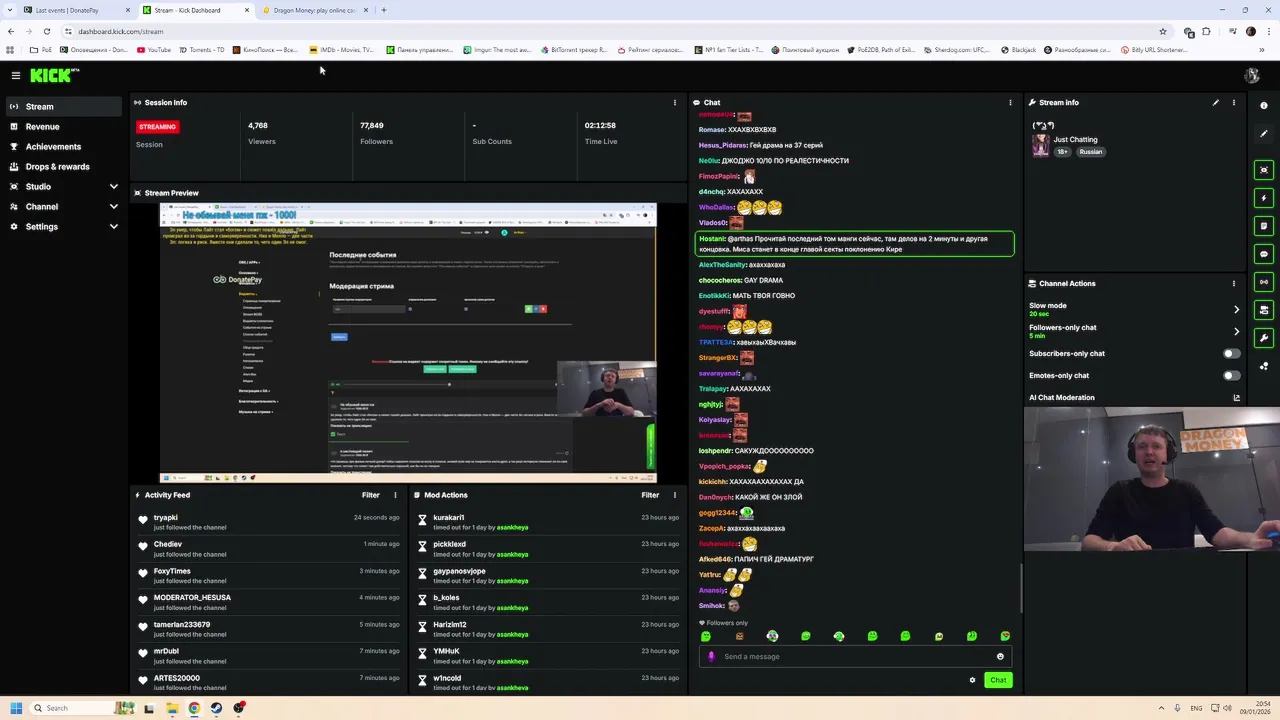Reload the page with browser refresh button
The height and width of the screenshot is (720, 1280).
(x=46, y=31)
